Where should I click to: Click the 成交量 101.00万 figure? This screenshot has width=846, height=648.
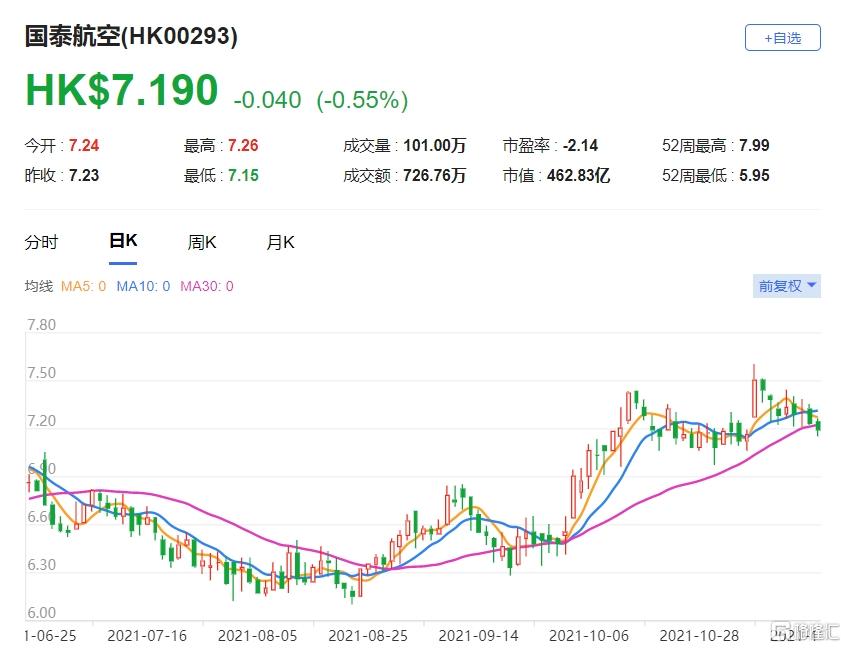(435, 146)
